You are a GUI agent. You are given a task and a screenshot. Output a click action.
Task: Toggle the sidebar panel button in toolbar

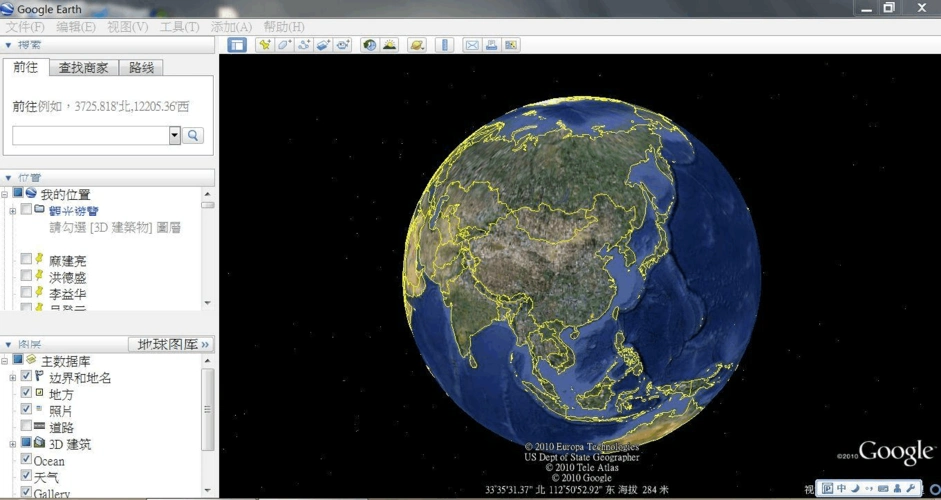click(237, 44)
